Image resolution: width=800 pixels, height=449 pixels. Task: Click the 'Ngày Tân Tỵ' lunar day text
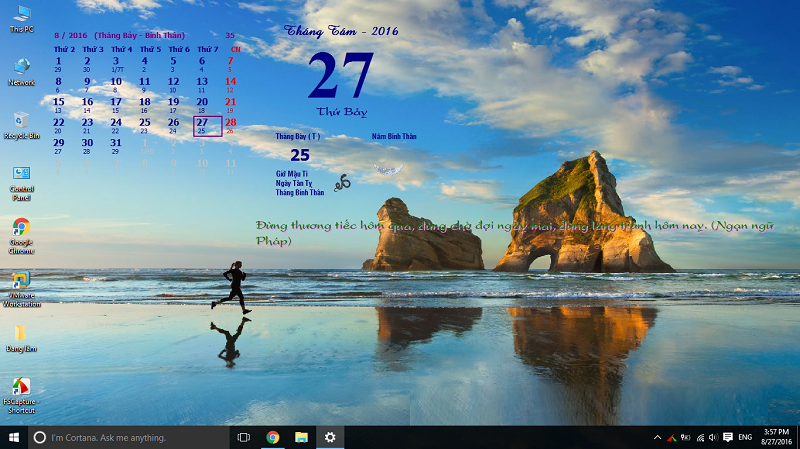tap(294, 183)
